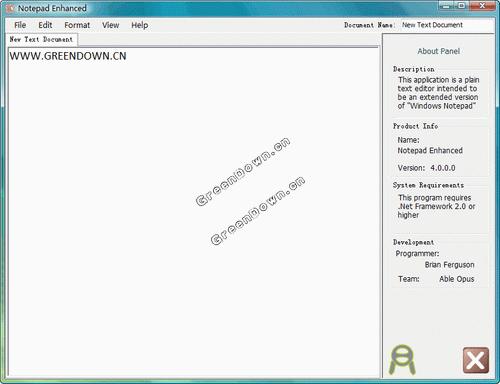The width and height of the screenshot is (500, 384).
Task: Click the .Net Framework requirement text
Action: click(436, 206)
